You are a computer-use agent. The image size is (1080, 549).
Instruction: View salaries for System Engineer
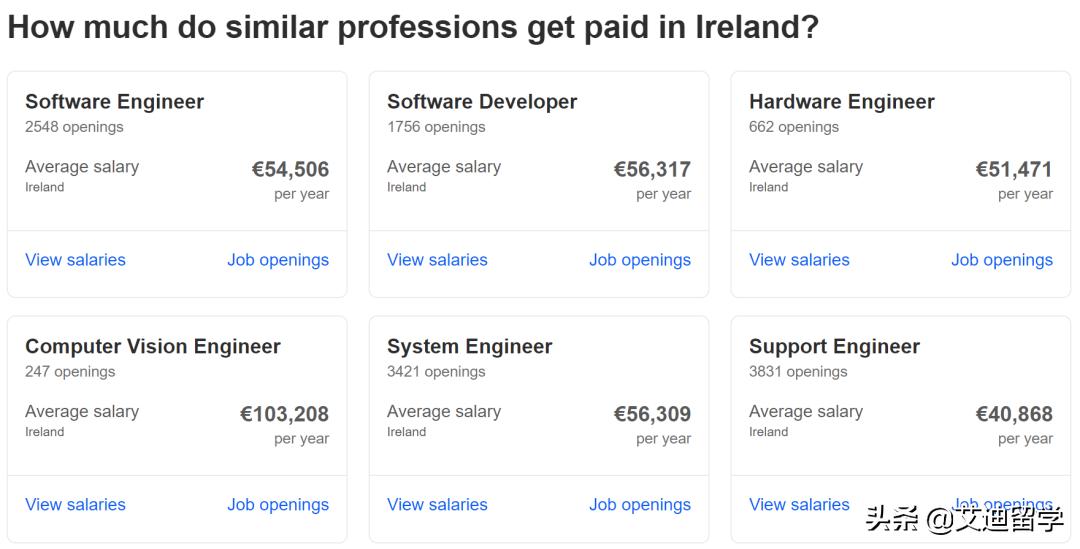tap(437, 505)
